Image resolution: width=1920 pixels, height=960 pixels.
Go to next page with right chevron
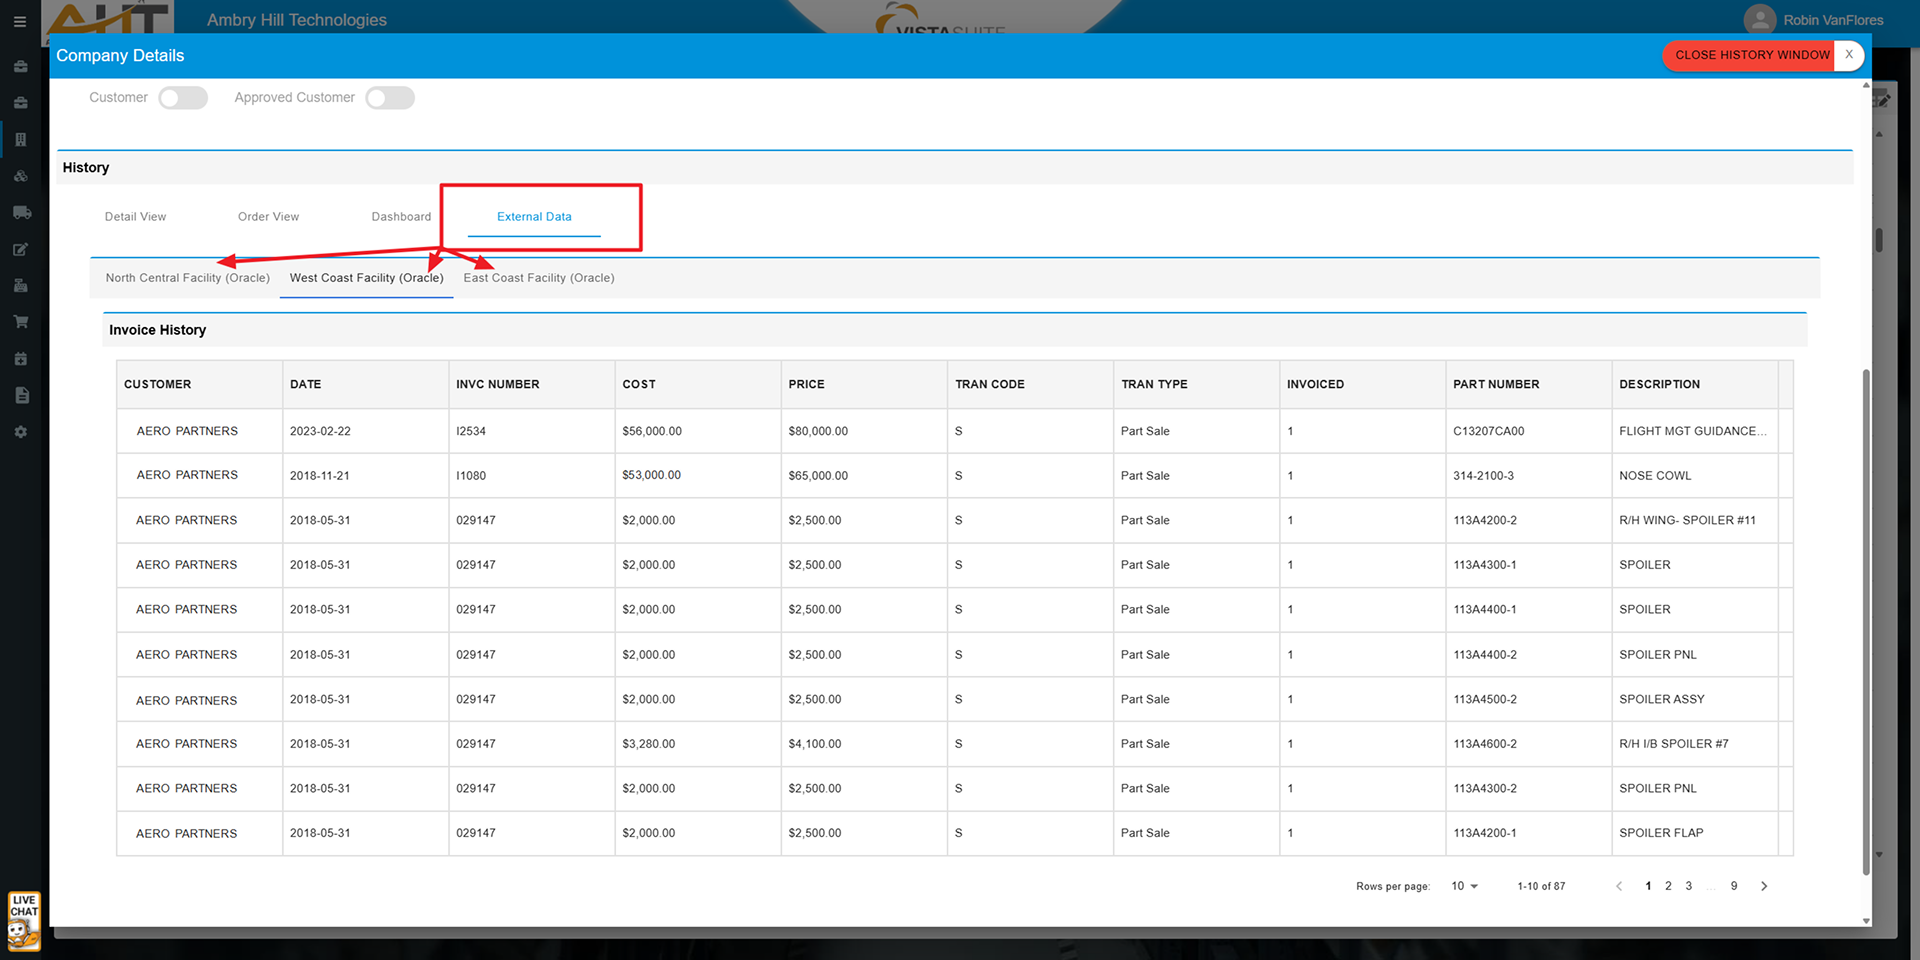(x=1764, y=886)
